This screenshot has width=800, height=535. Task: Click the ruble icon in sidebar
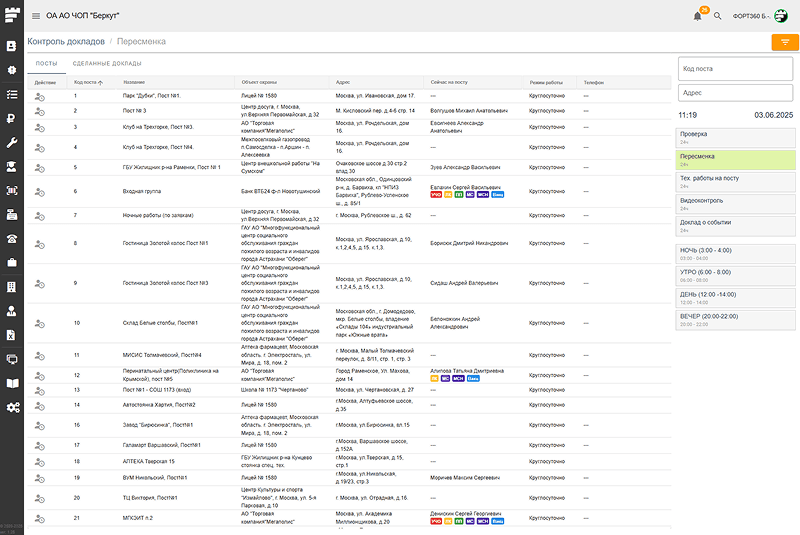[x=11, y=119]
